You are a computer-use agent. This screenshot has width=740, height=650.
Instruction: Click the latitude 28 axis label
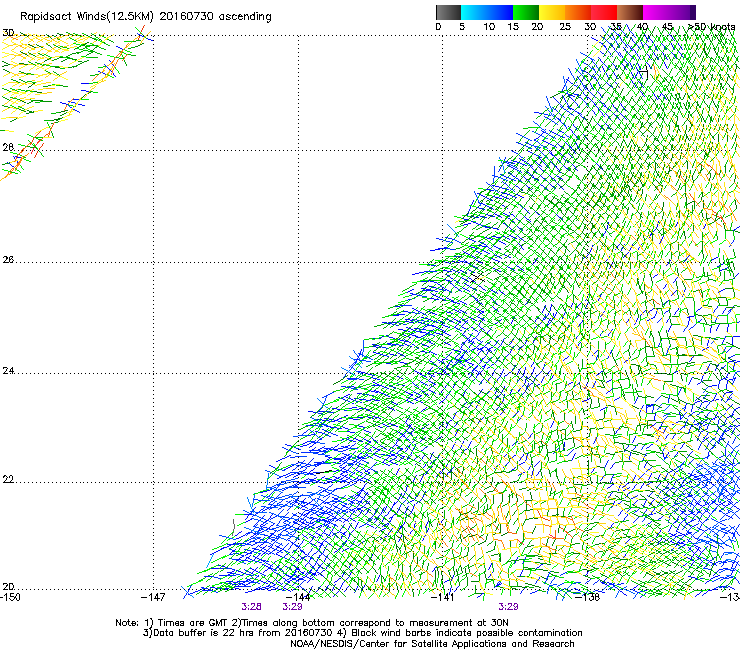point(8,147)
